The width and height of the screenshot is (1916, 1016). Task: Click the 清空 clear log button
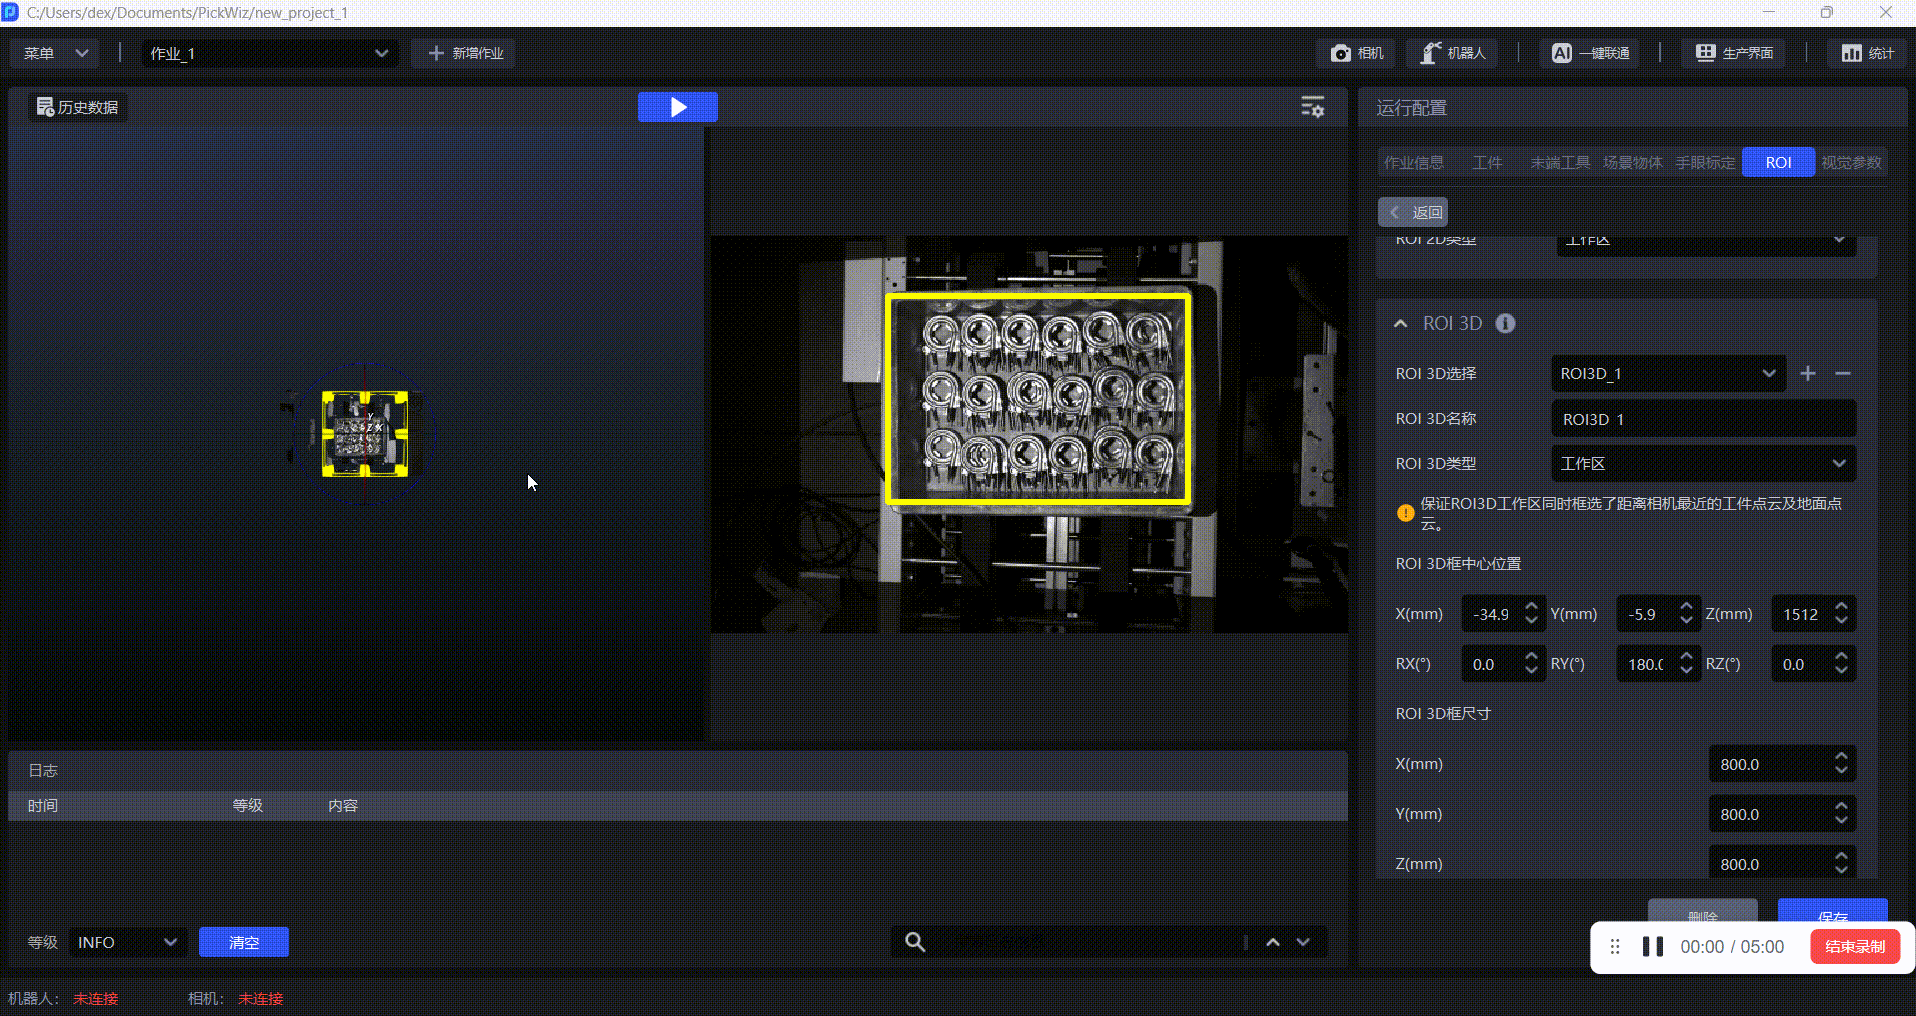(x=244, y=942)
